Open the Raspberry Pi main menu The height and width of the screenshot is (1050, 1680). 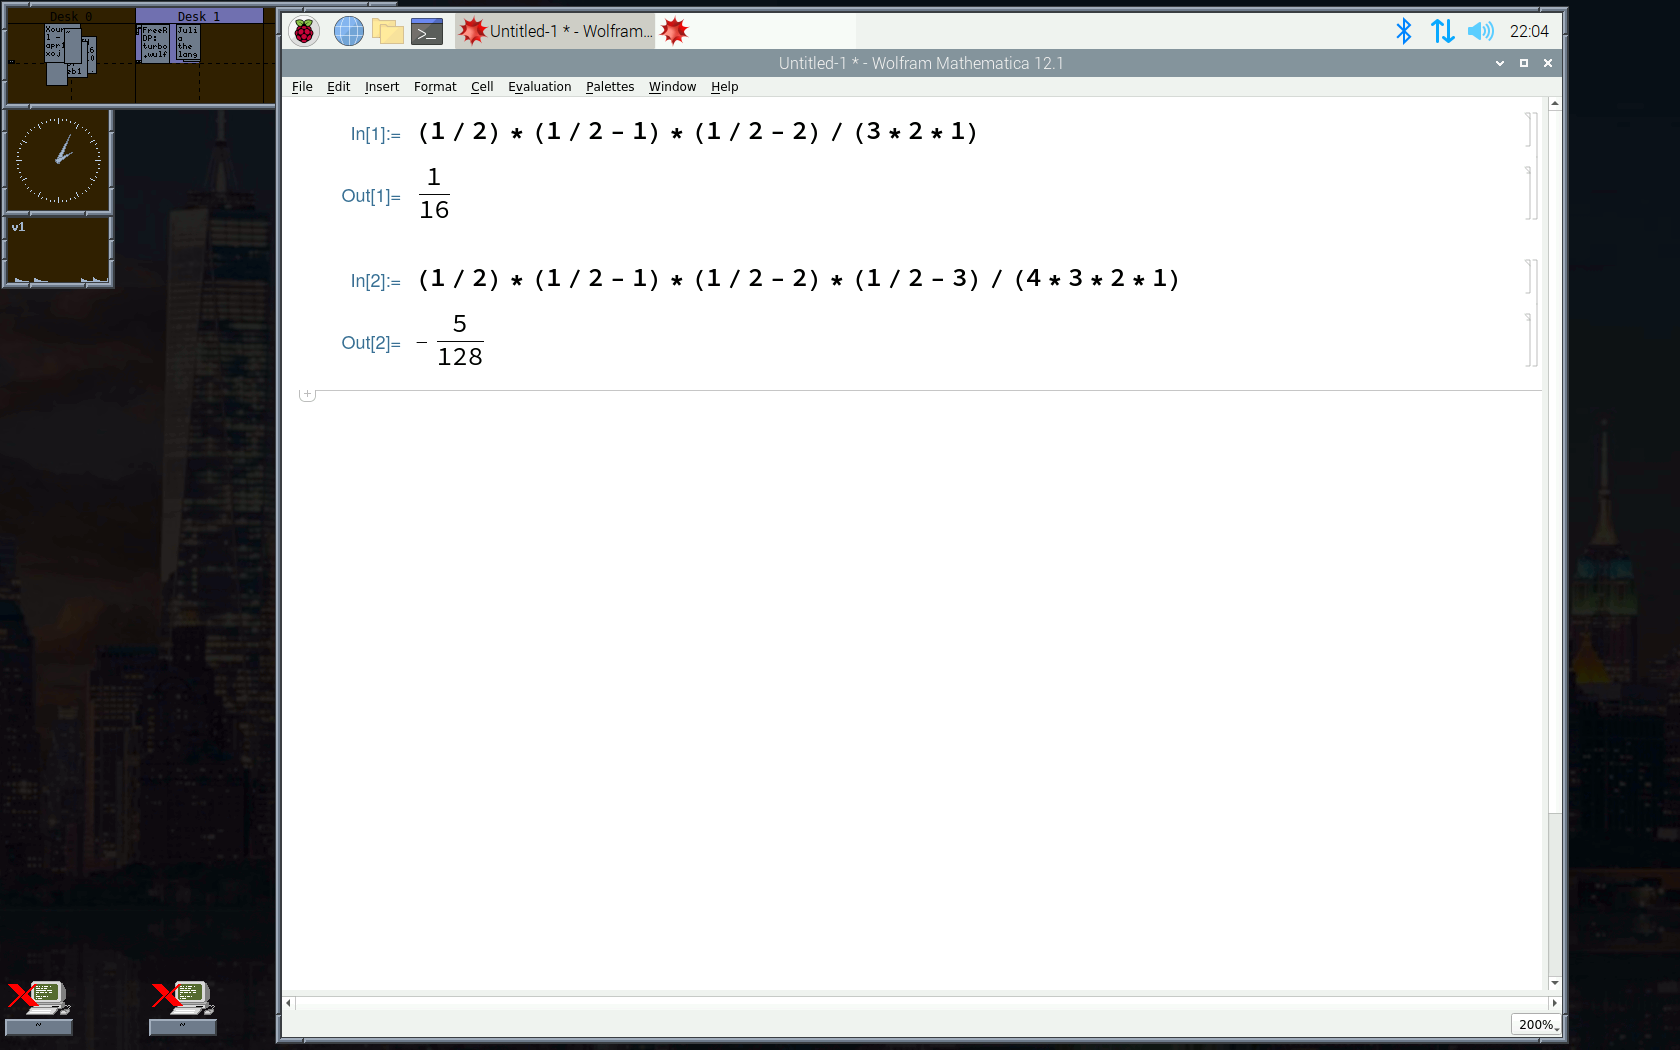(x=304, y=31)
